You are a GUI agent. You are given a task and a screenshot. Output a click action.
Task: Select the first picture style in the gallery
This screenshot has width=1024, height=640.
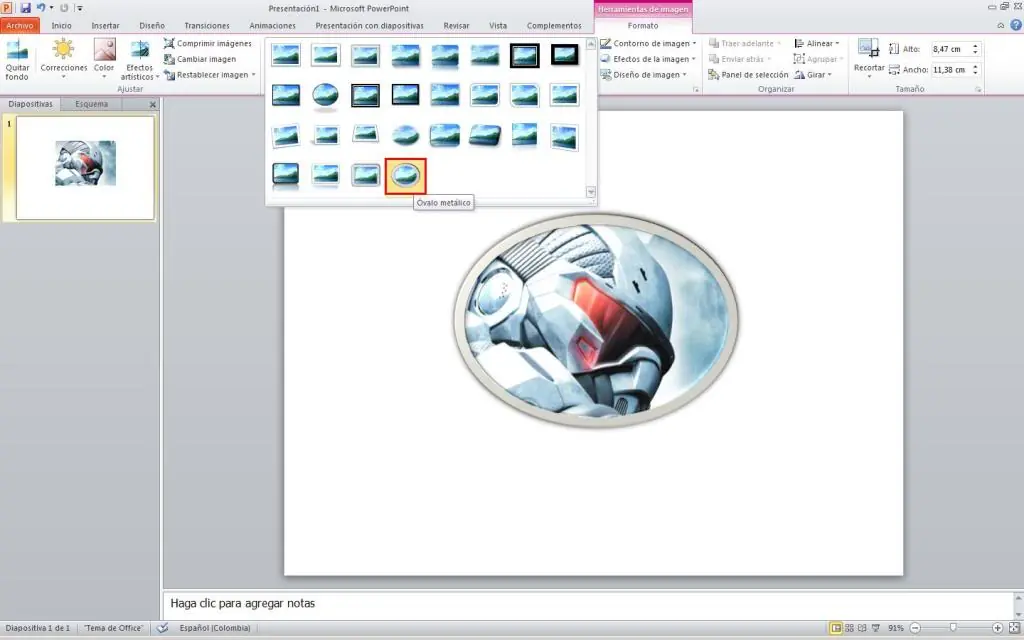pyautogui.click(x=286, y=56)
